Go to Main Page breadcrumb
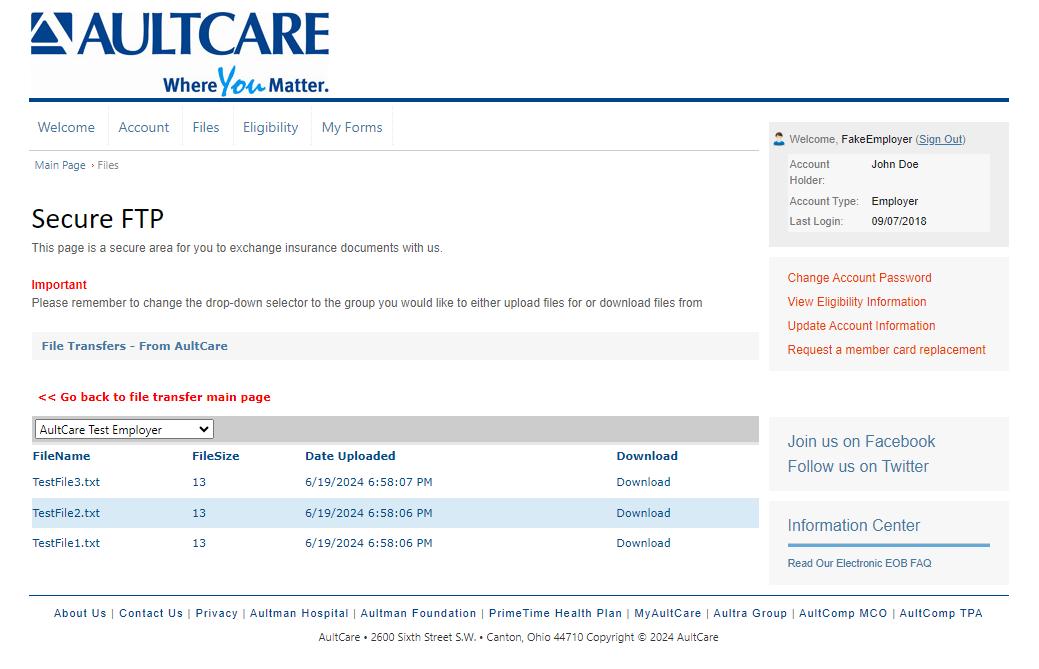Screen dimensions: 1039x669 coord(60,165)
